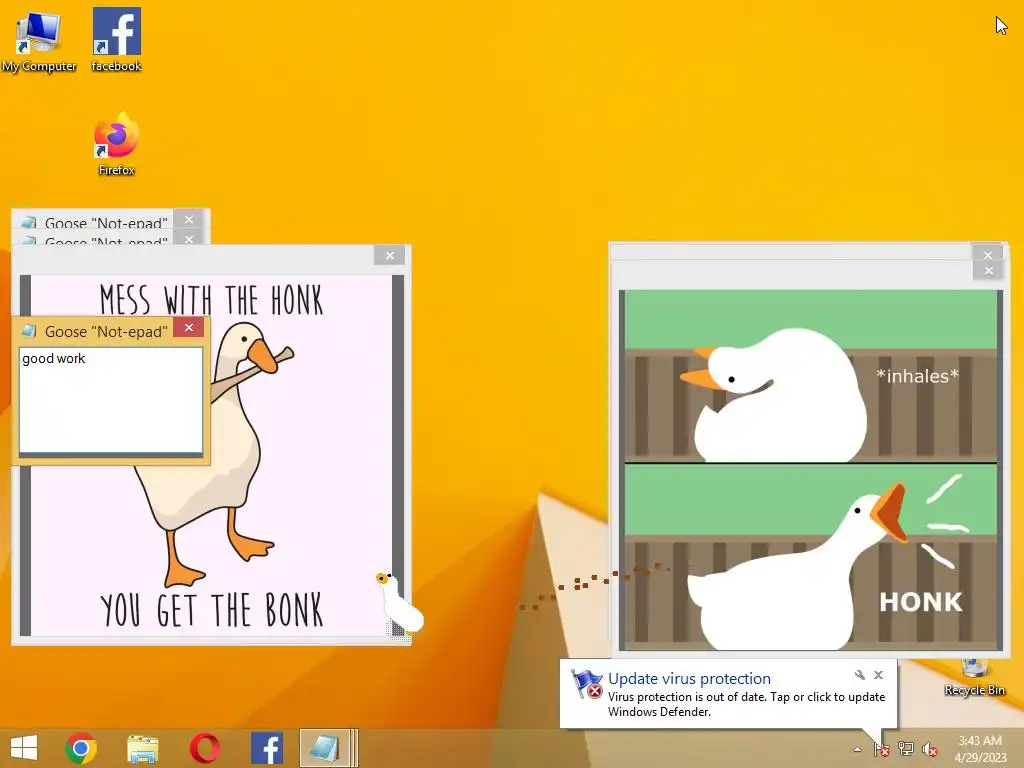This screenshot has height=768, width=1024.
Task: Click the front Goose Not-epad title icon
Action: [x=28, y=331]
